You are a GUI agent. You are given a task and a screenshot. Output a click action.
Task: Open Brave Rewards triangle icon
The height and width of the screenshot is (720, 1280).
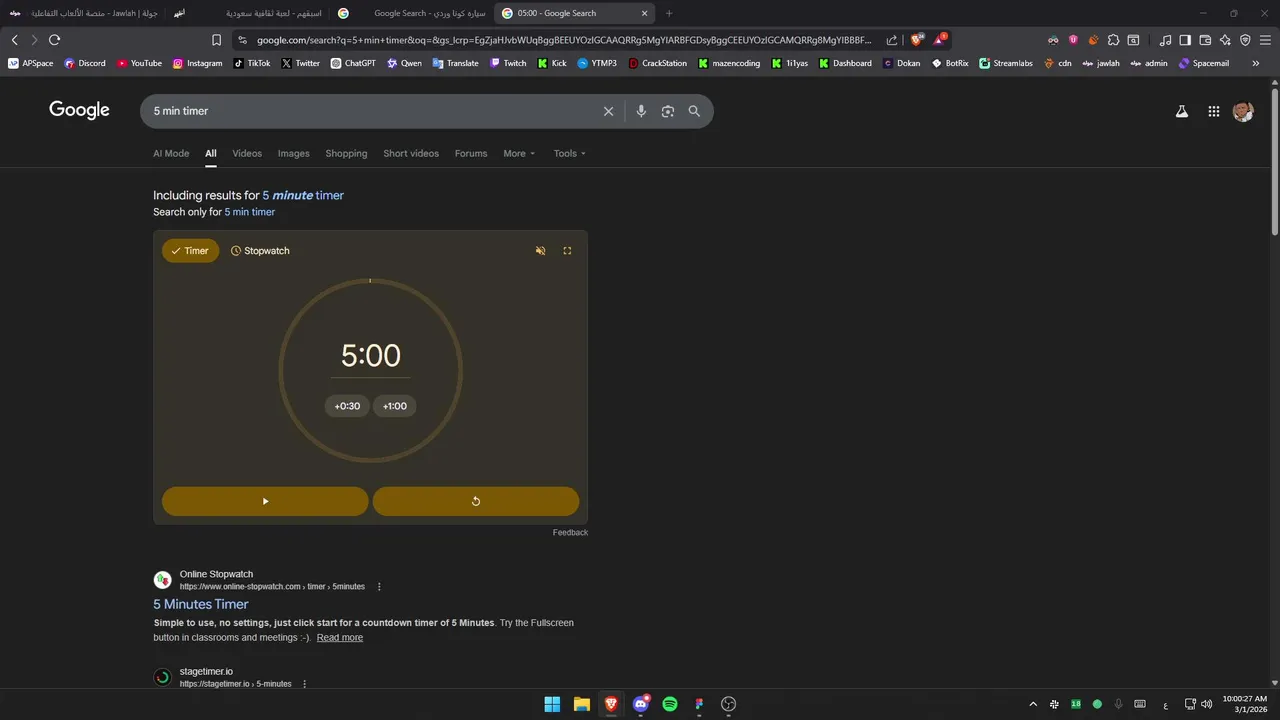(x=940, y=40)
